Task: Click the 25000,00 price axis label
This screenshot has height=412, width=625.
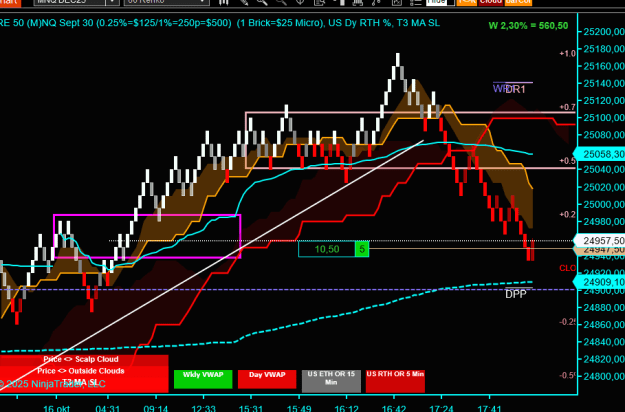Action: pos(603,204)
